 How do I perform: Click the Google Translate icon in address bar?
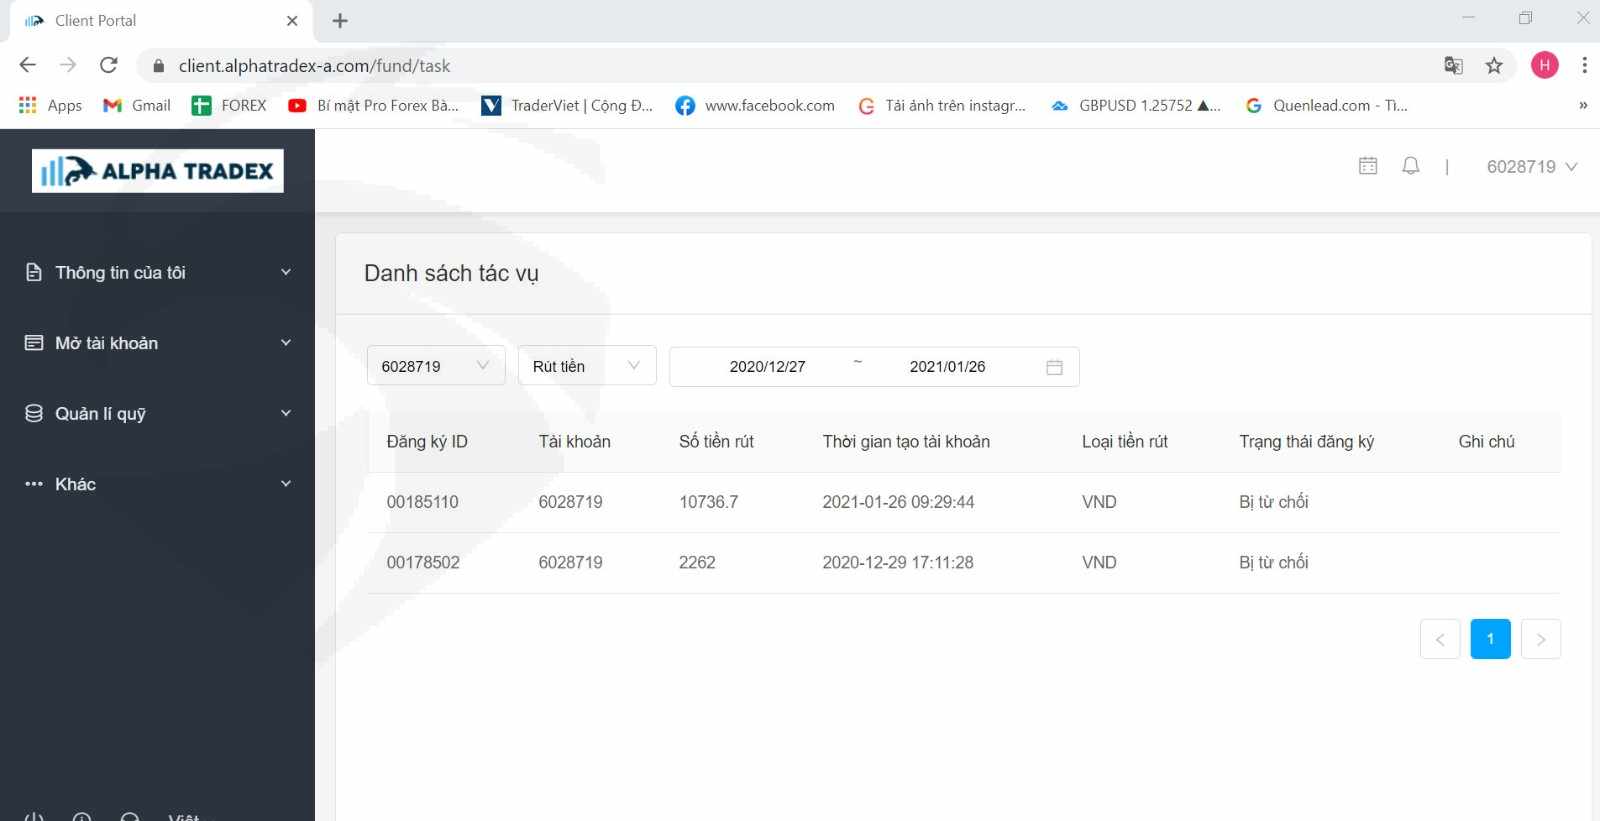[x=1453, y=66]
